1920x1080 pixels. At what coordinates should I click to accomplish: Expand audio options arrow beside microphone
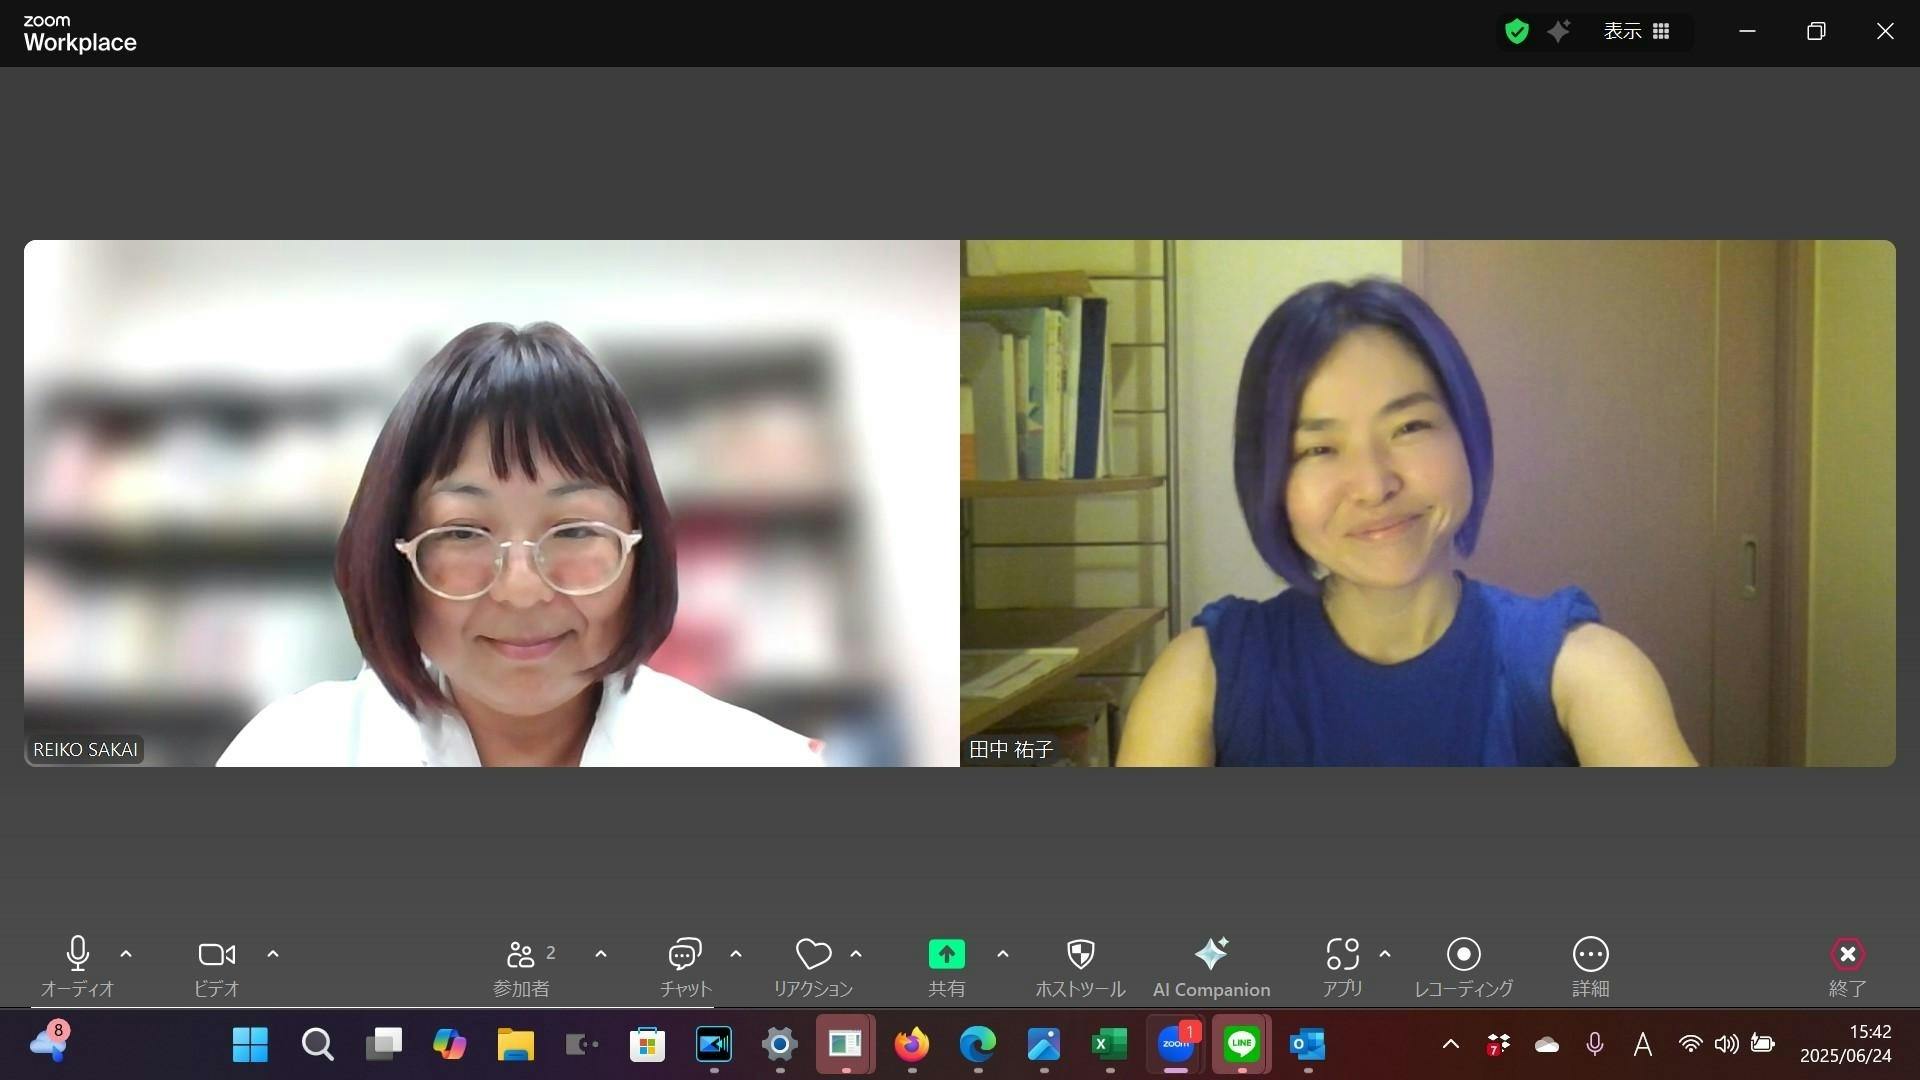[126, 954]
